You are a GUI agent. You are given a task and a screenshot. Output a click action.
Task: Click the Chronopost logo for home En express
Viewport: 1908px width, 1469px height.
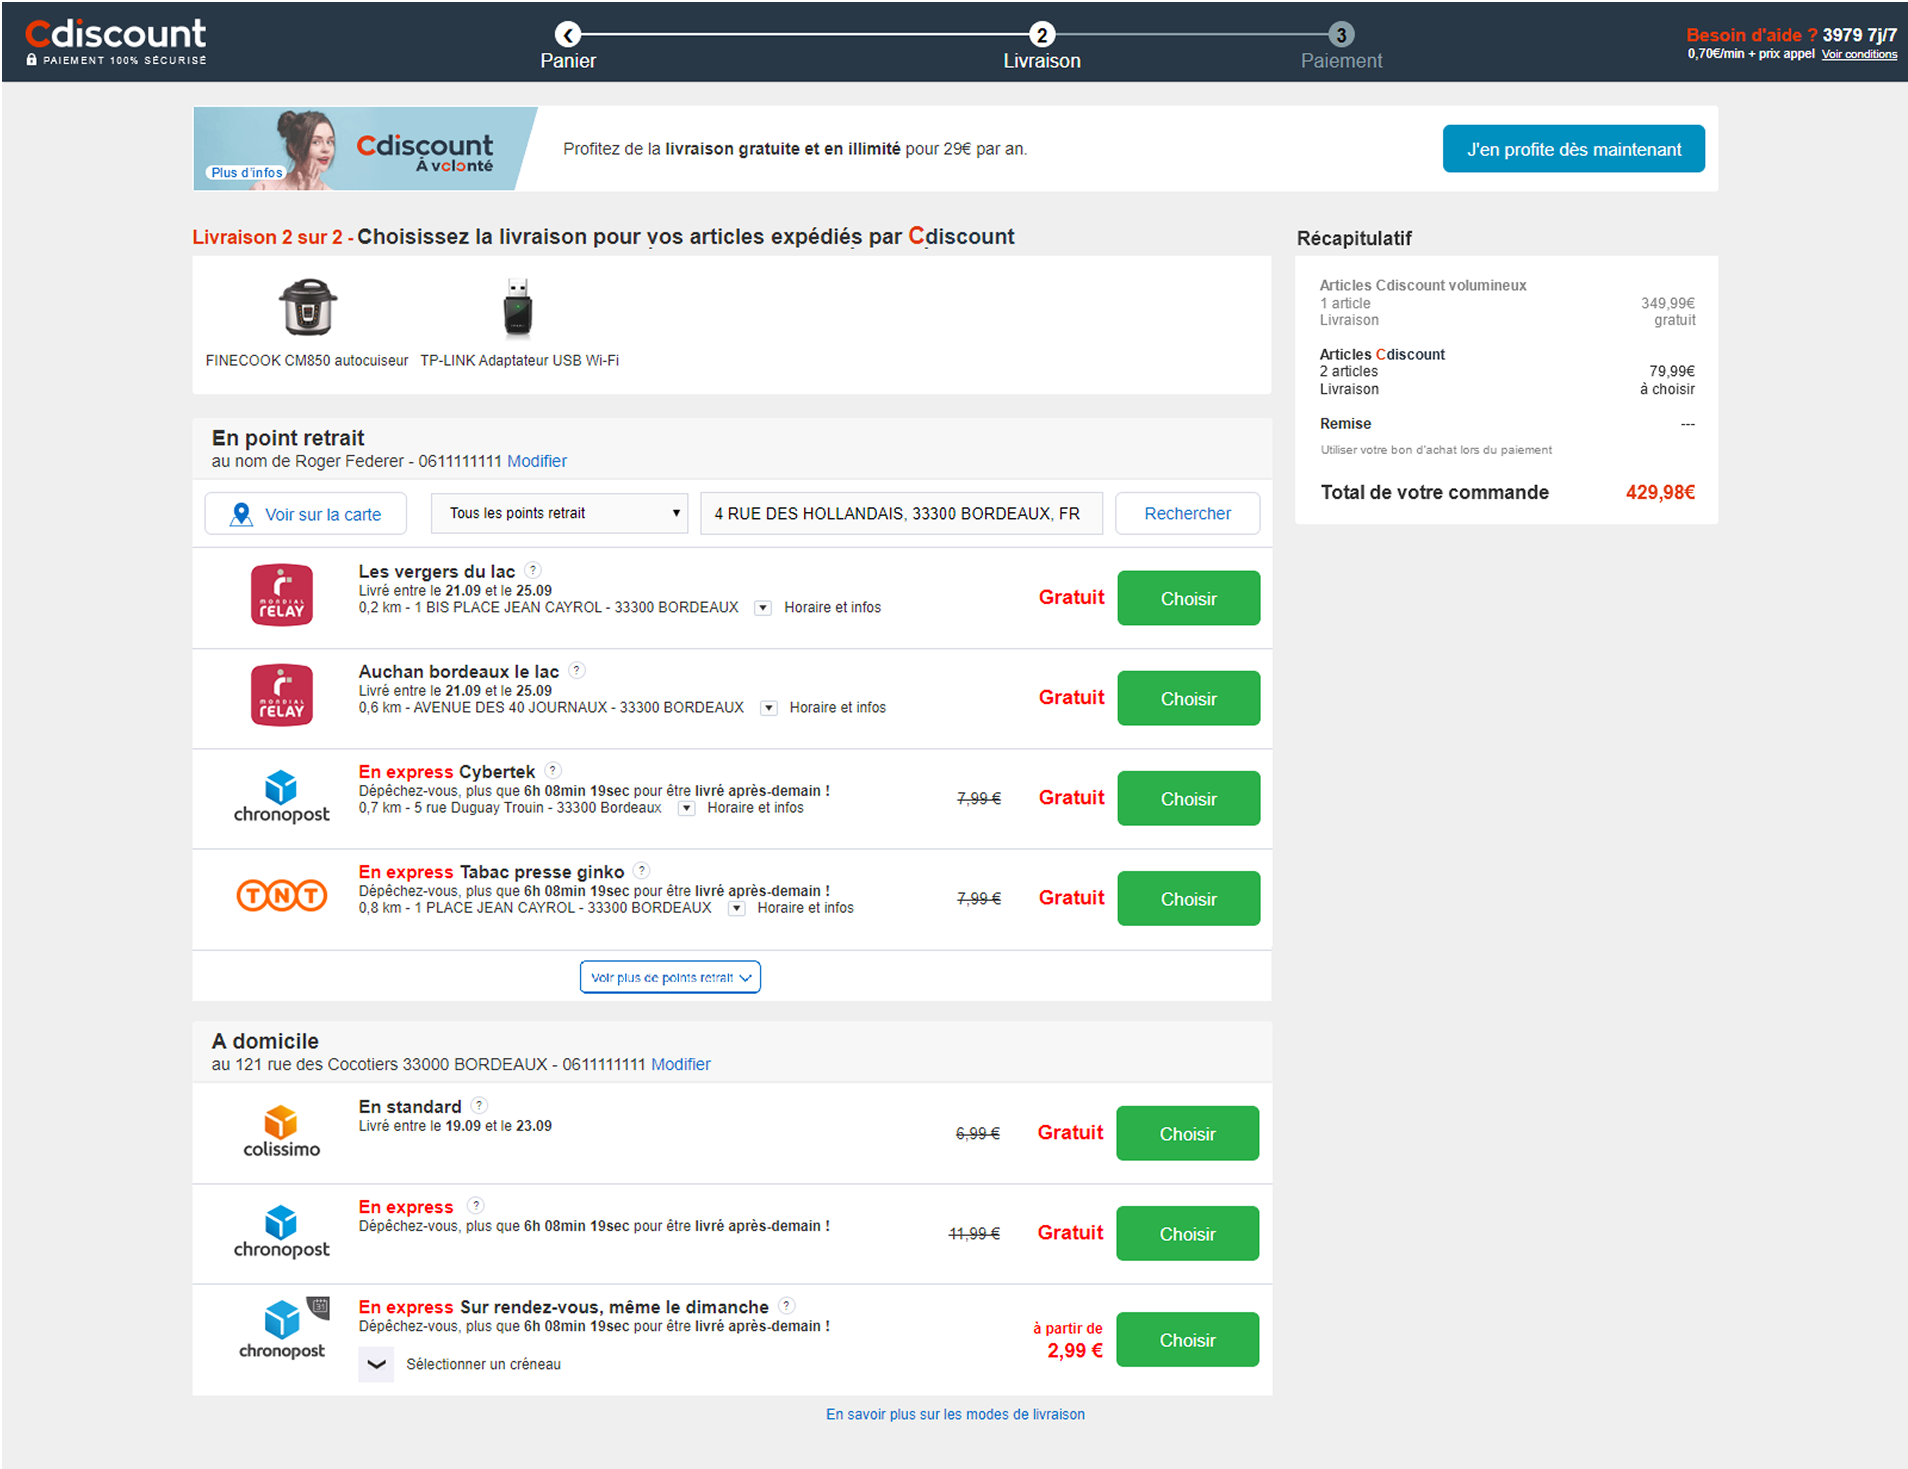pyautogui.click(x=281, y=1232)
